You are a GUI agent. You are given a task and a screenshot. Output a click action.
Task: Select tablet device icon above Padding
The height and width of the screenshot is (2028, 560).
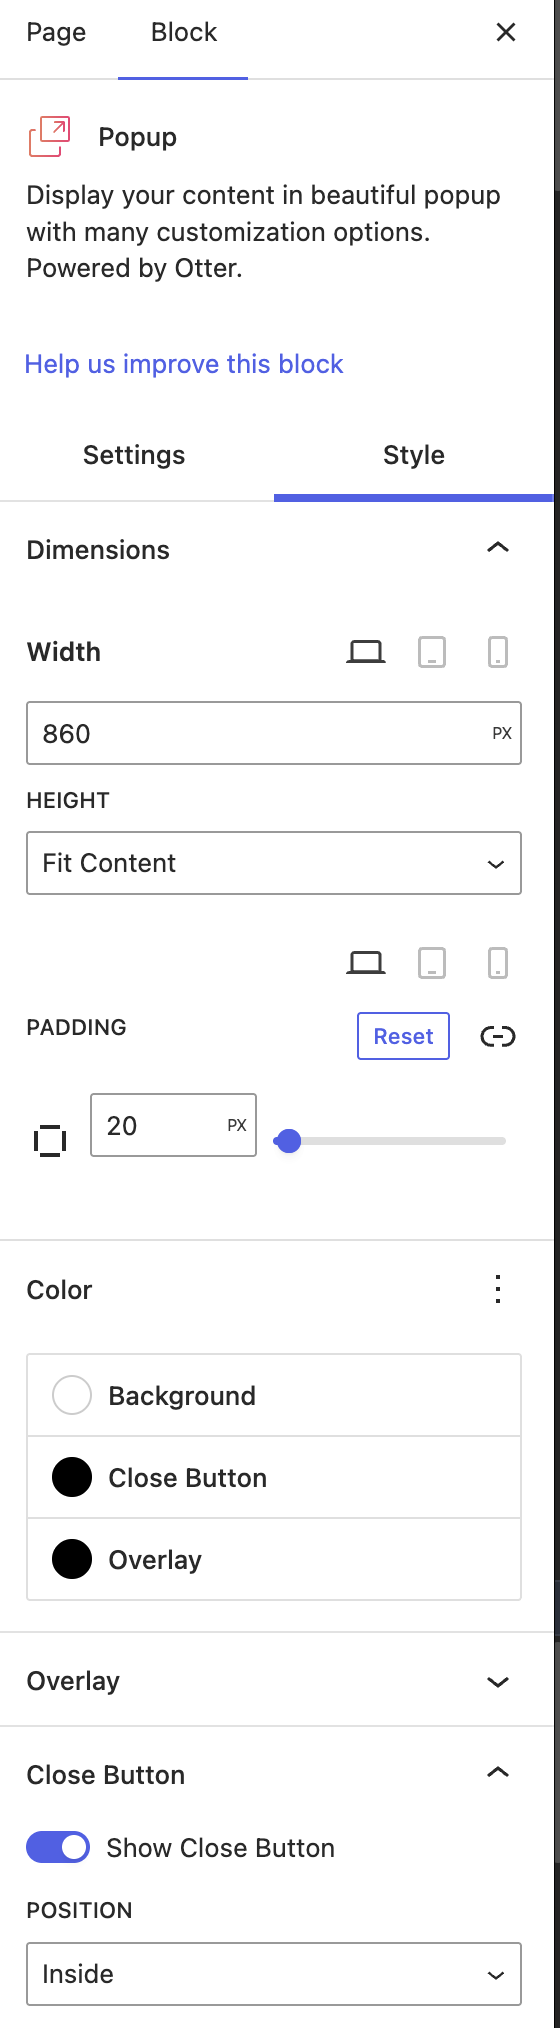point(432,963)
